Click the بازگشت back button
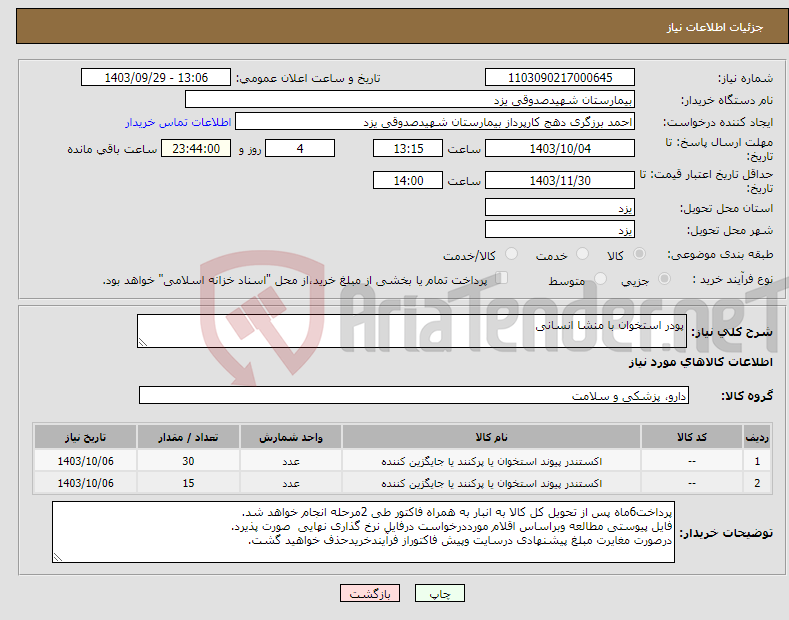 tap(370, 594)
